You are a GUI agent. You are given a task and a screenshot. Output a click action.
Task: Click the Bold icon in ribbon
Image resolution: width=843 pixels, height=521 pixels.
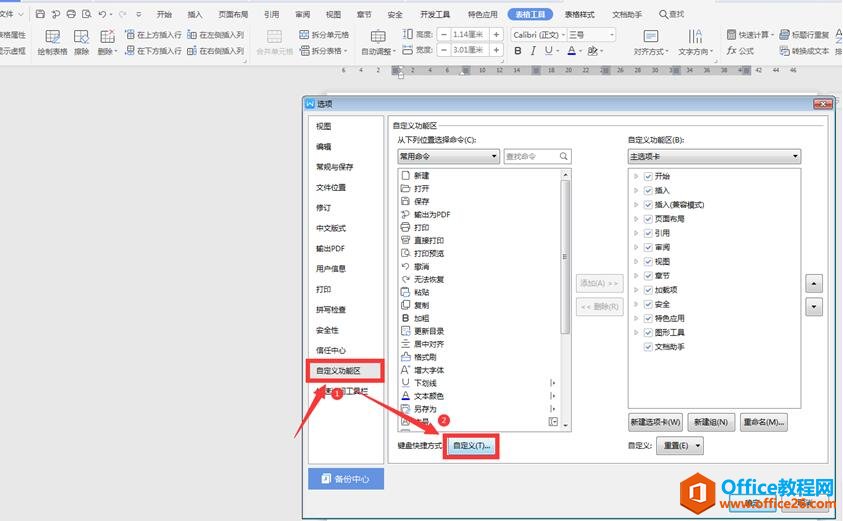point(518,50)
